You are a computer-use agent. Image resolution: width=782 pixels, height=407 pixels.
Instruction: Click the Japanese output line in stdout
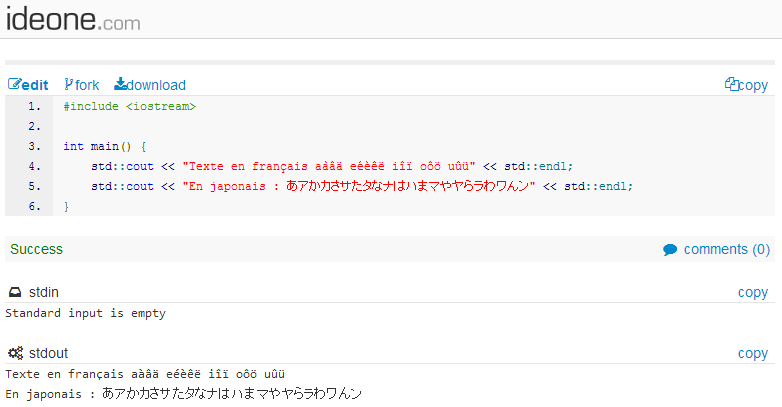184,394
